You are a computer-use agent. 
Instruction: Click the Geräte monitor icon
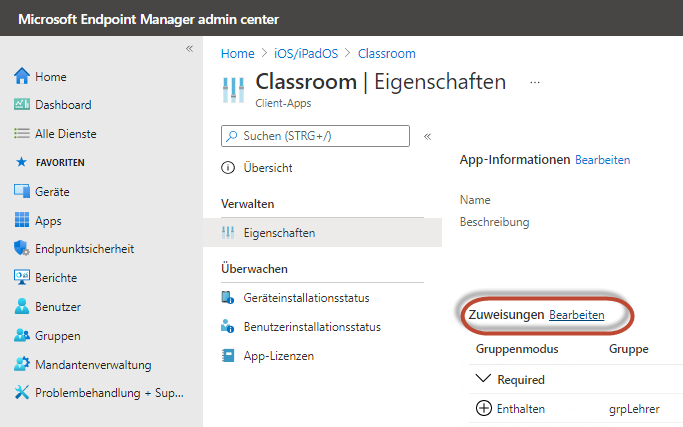(x=22, y=192)
